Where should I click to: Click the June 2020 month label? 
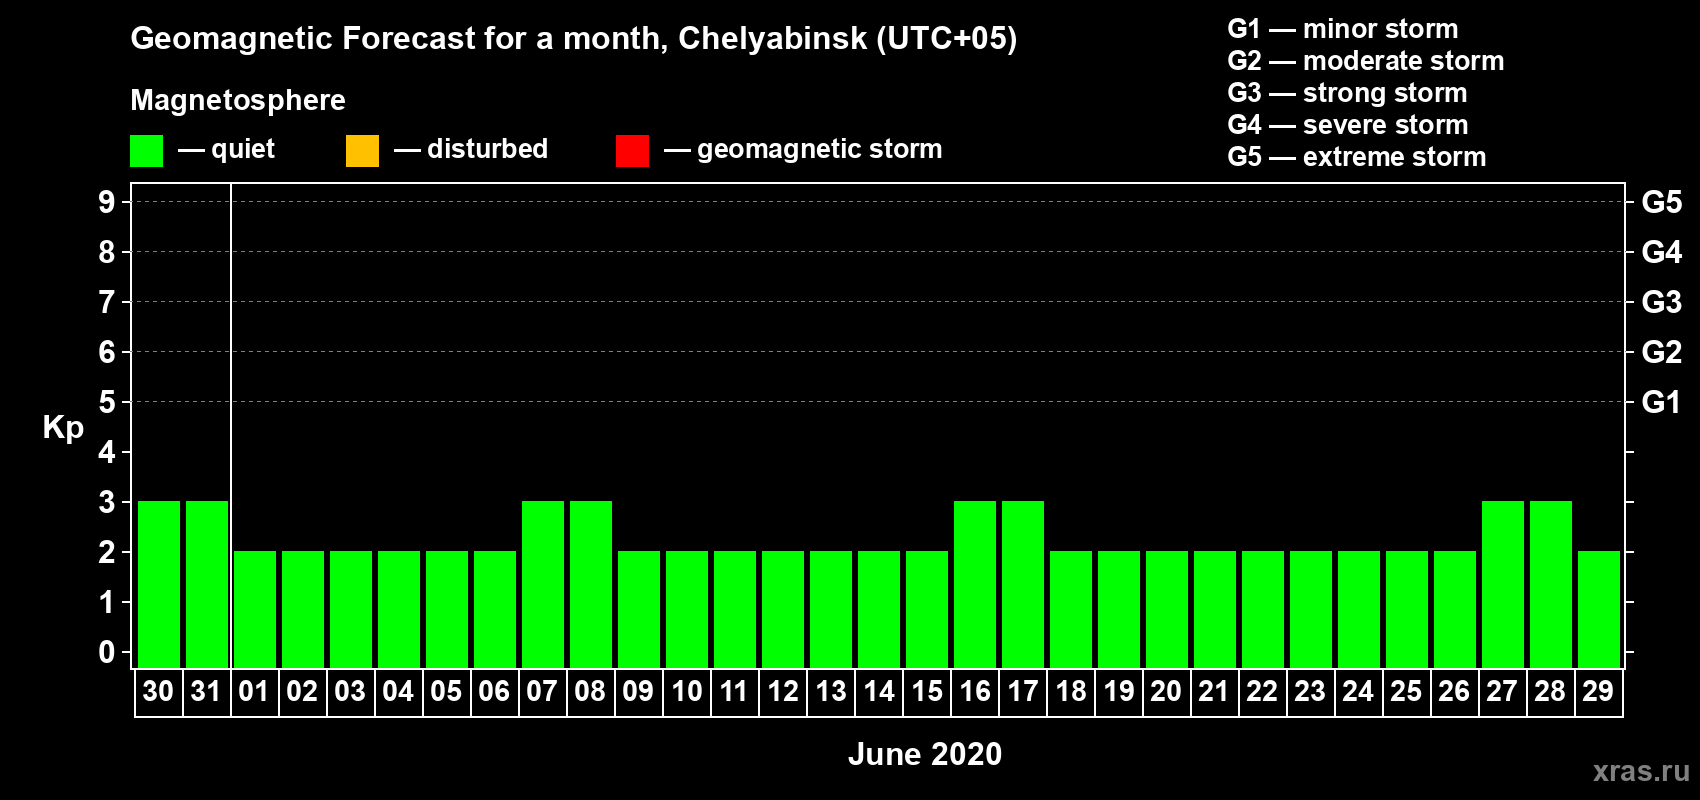click(x=925, y=754)
